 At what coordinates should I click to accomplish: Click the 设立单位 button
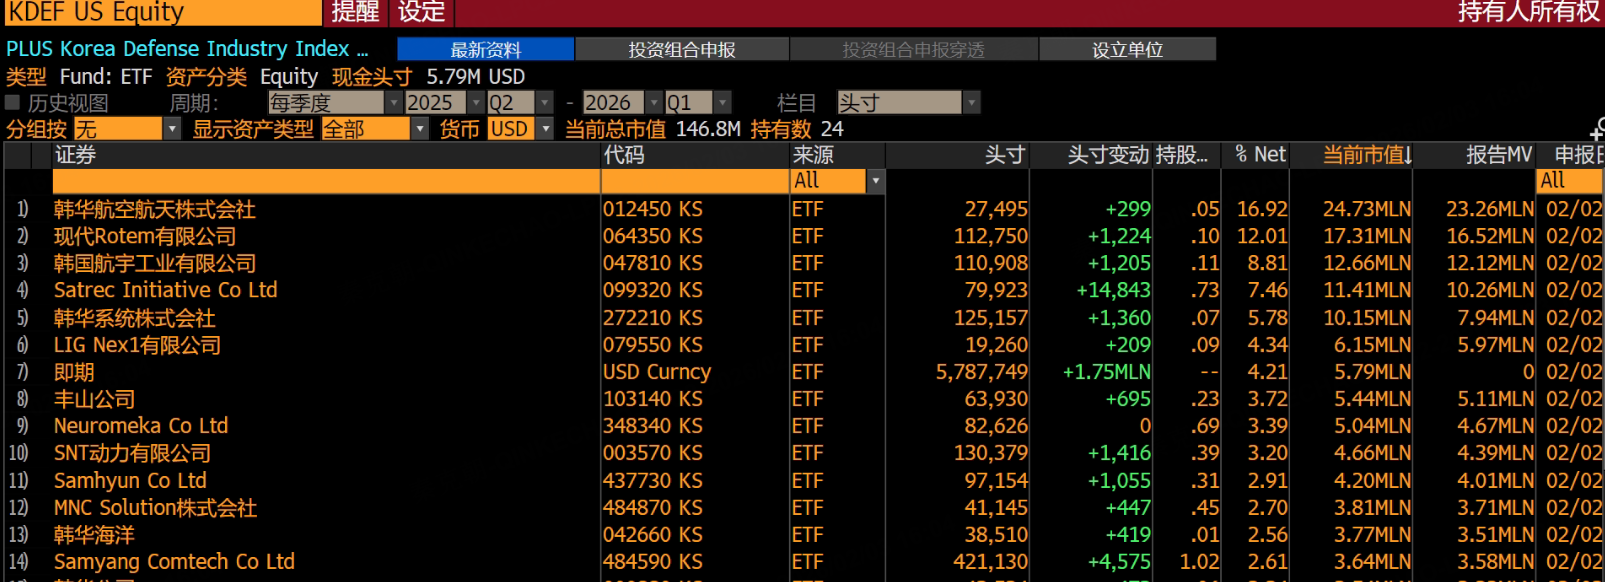(x=1127, y=49)
